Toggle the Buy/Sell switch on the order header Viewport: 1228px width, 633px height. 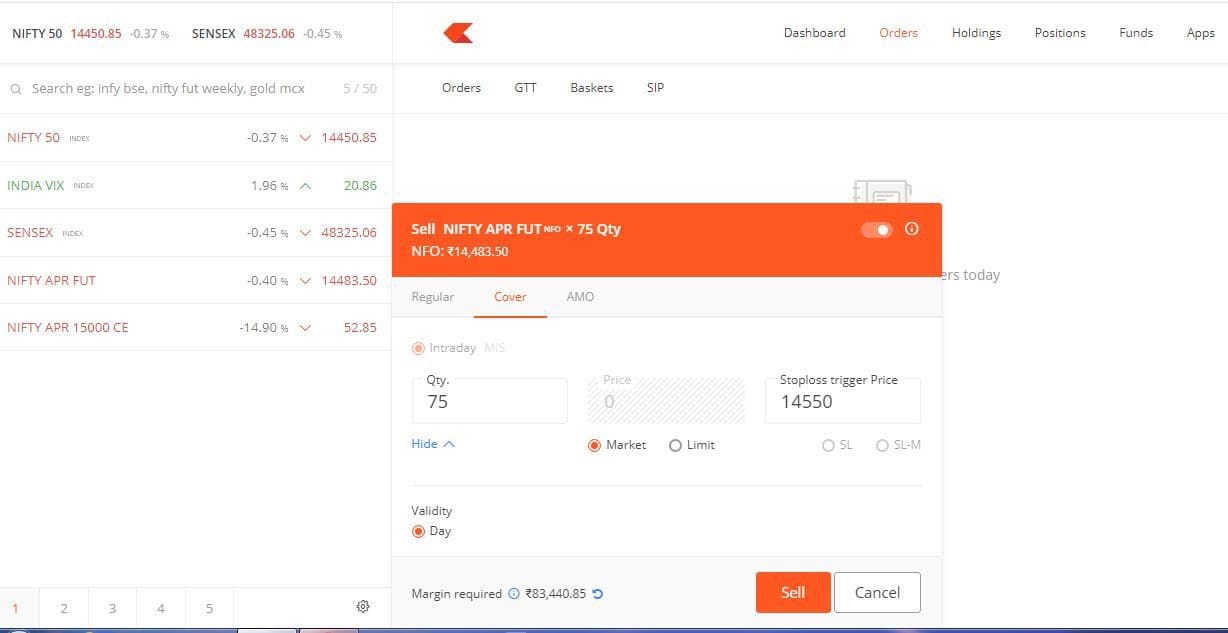876,229
